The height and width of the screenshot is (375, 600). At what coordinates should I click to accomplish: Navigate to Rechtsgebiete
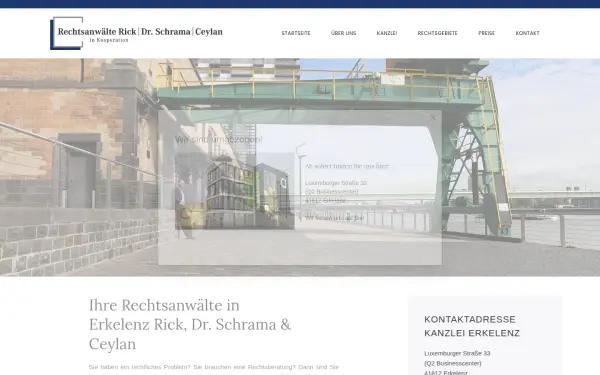pos(437,33)
